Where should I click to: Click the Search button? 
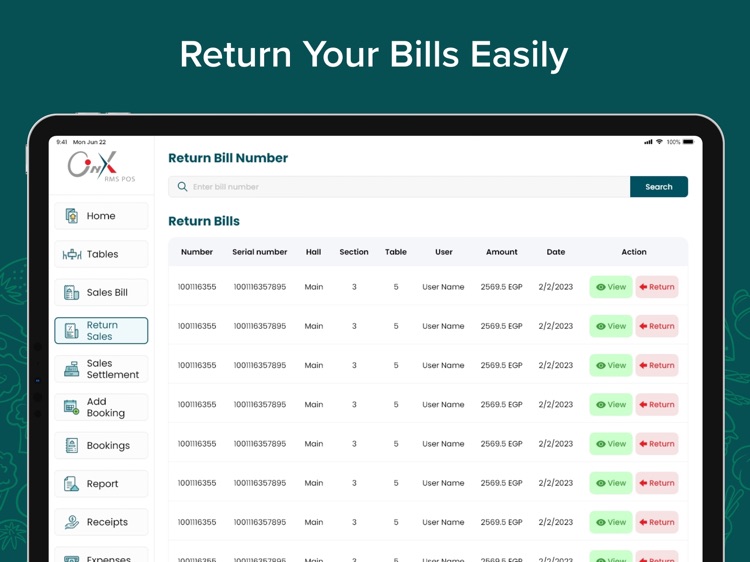659,187
